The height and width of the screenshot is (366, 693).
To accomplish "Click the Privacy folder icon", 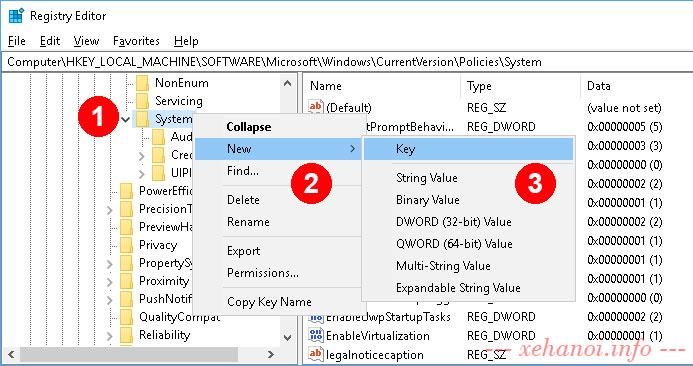I will [126, 245].
